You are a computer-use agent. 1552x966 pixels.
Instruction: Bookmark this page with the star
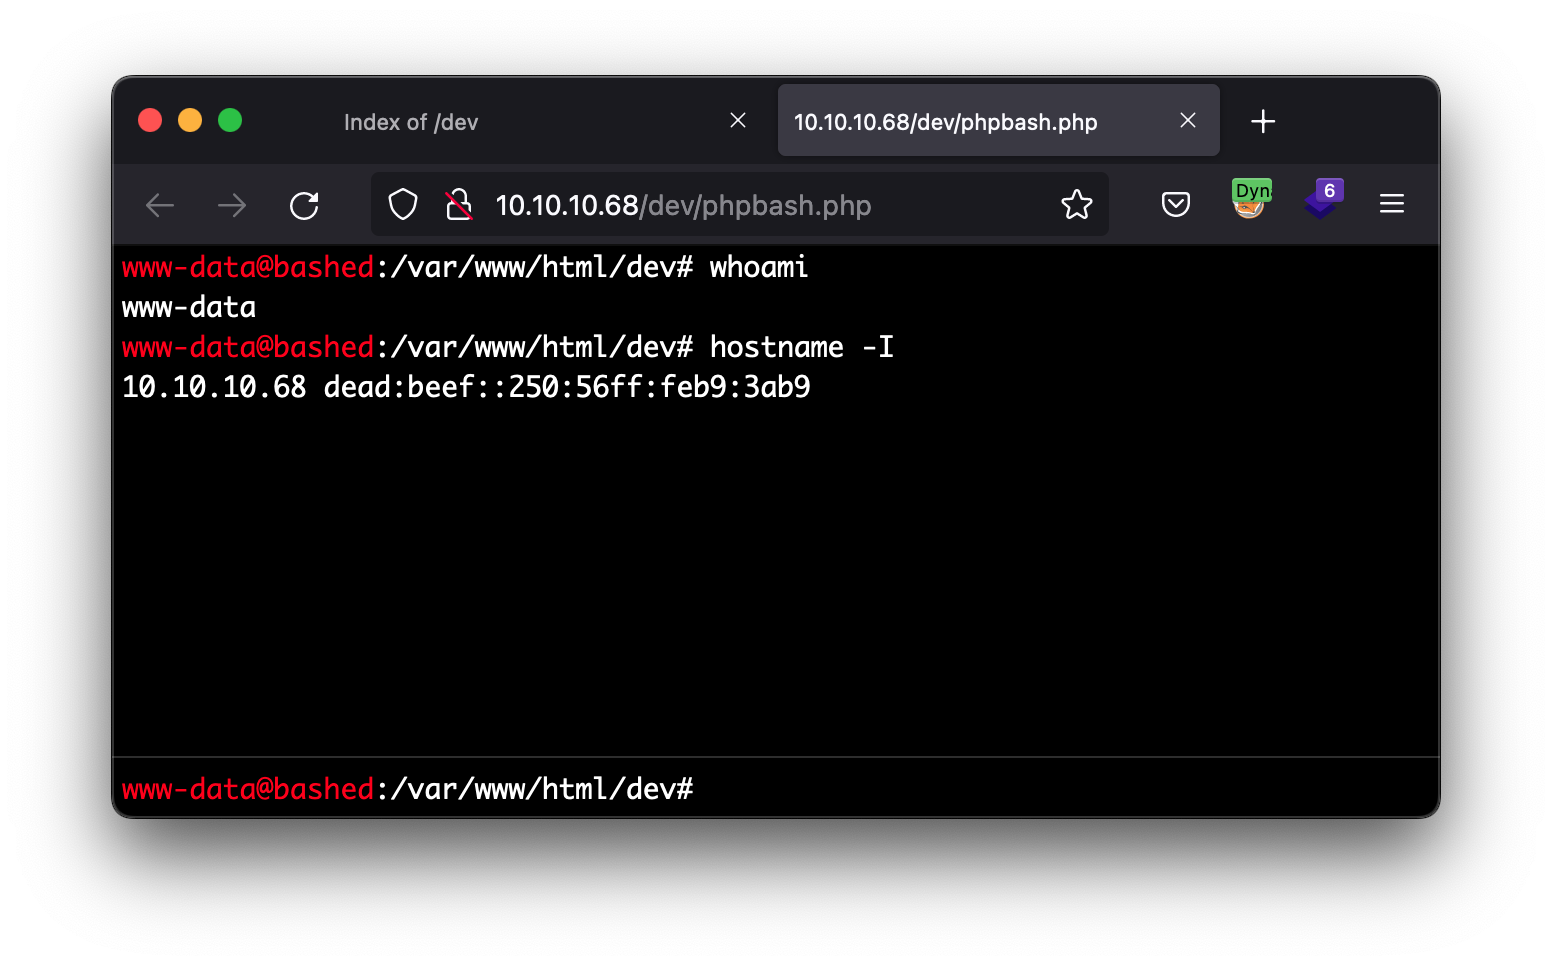pos(1077,205)
